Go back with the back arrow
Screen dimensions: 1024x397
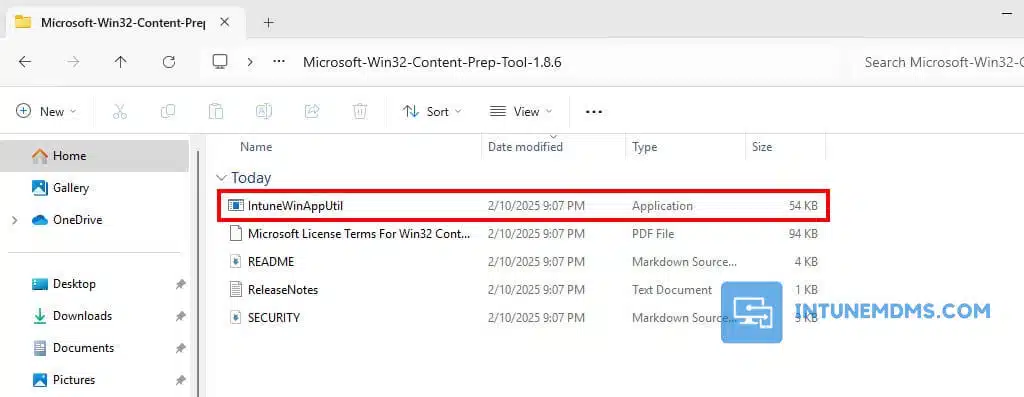click(x=25, y=62)
